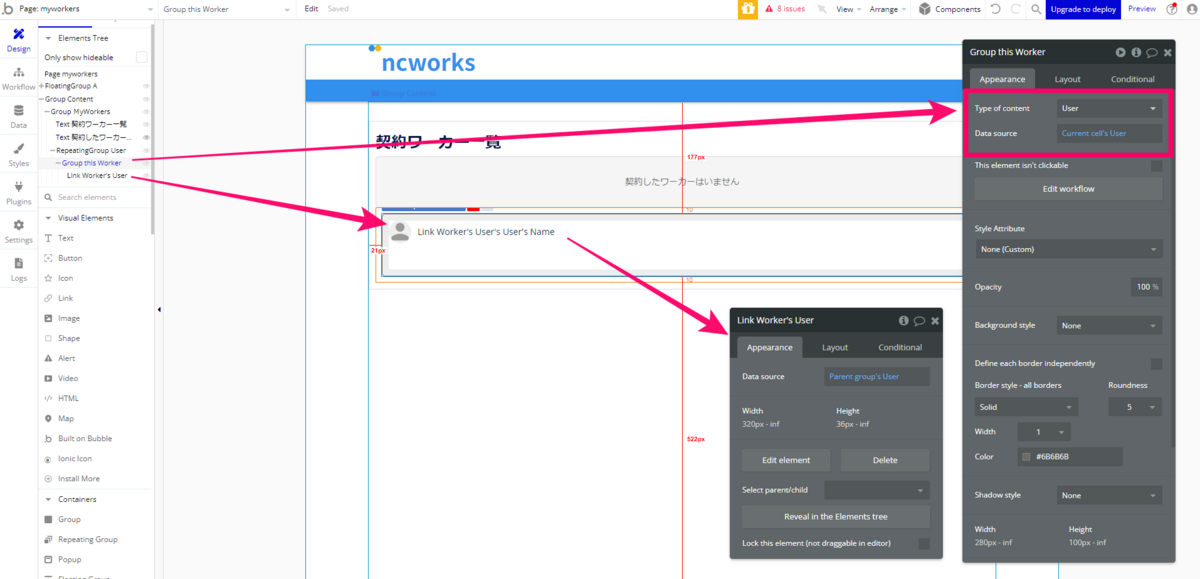This screenshot has width=1200, height=579.
Task: Click Reveal in the Elements tree button
Action: coord(836,516)
